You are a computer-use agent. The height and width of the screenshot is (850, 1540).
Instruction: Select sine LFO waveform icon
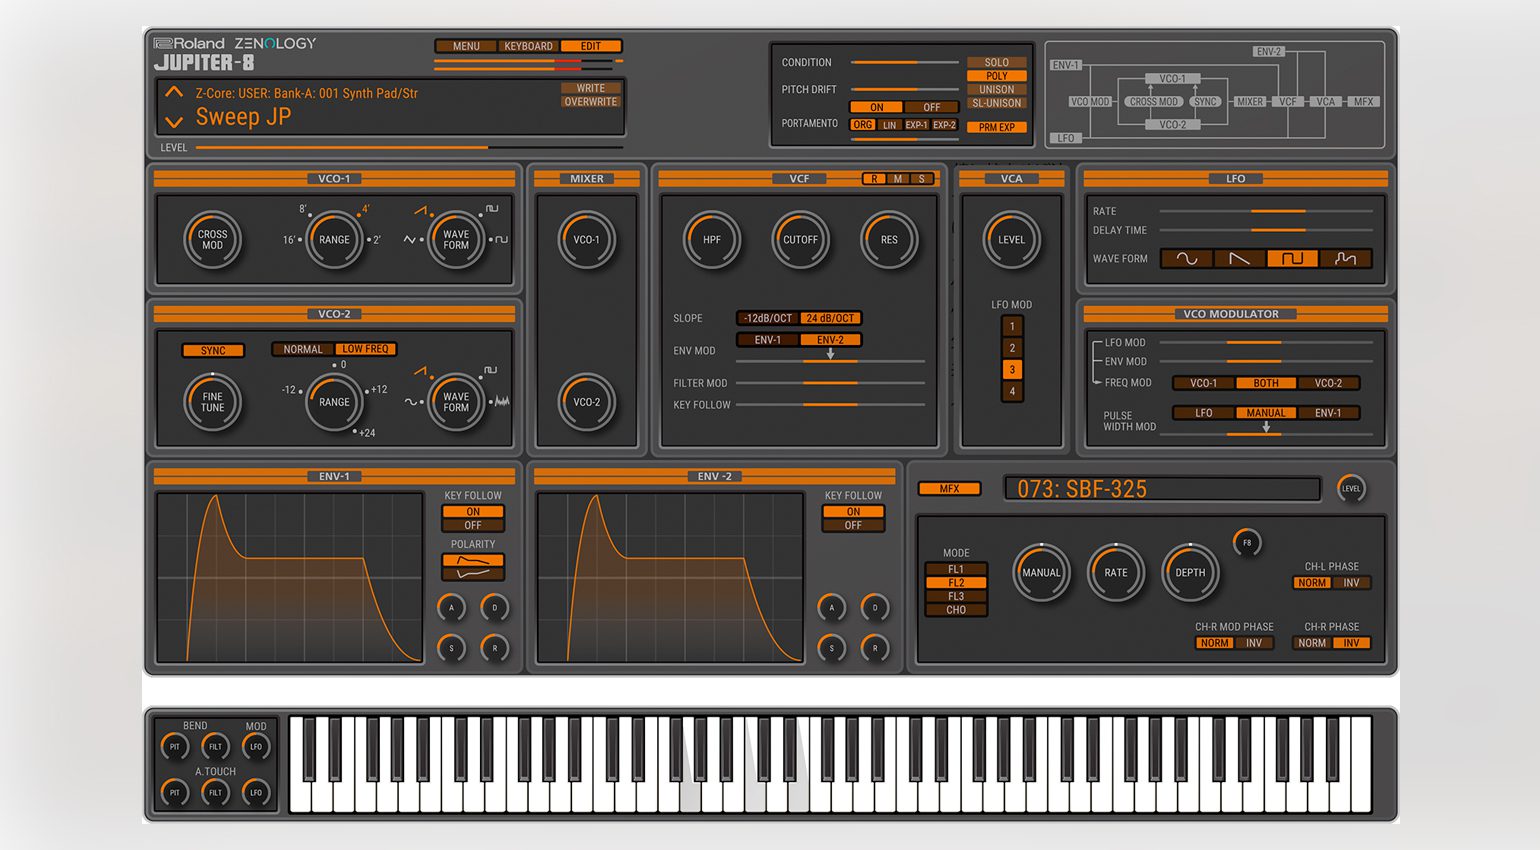click(1187, 258)
